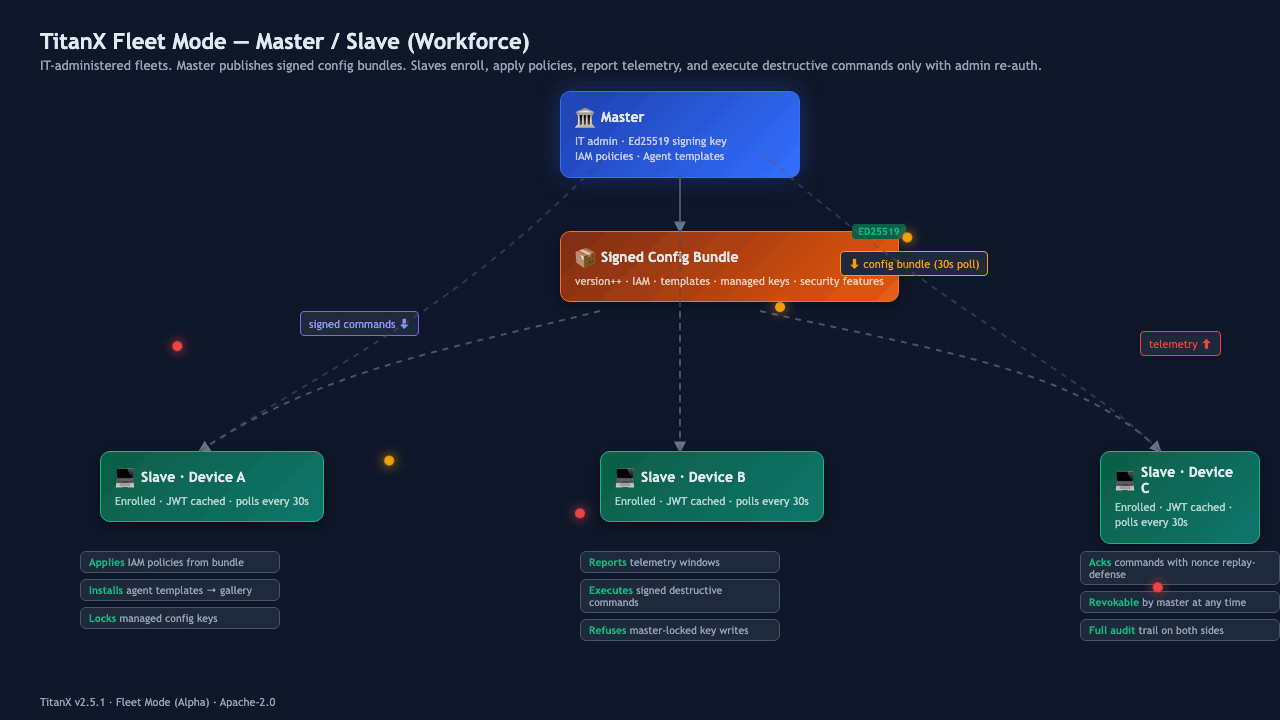Click 'Locks managed config keys' item
1280x720 pixels.
coord(180,618)
